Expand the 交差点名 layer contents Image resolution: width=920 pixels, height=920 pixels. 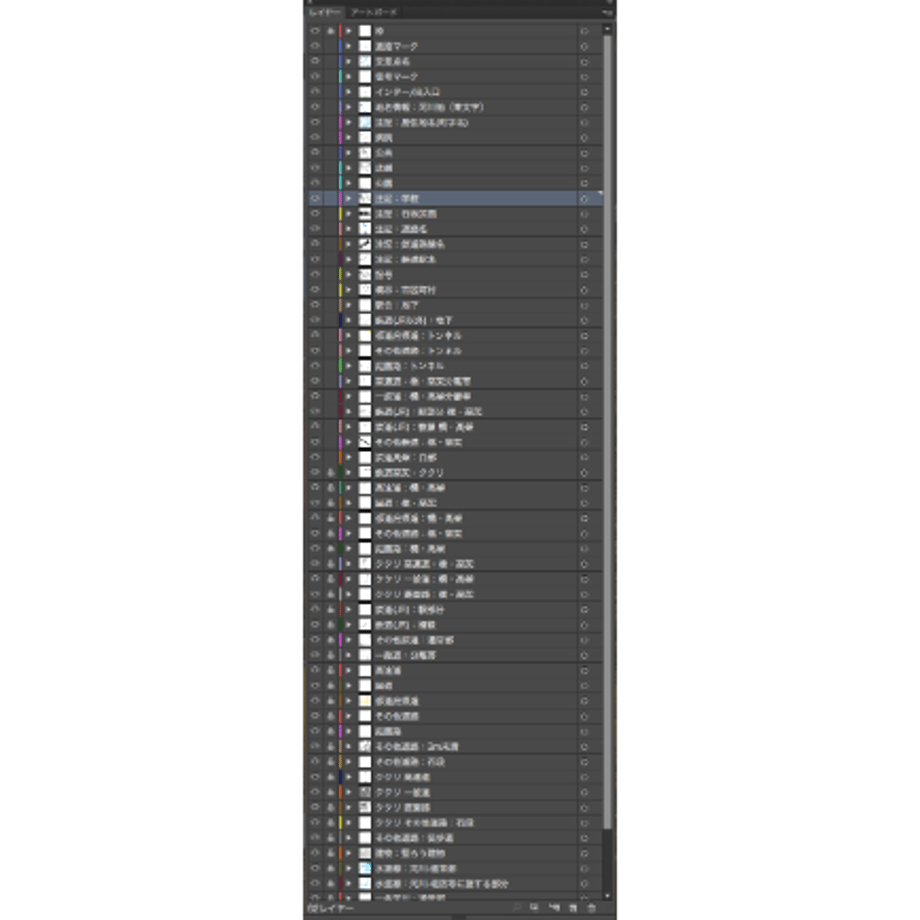pyautogui.click(x=349, y=61)
